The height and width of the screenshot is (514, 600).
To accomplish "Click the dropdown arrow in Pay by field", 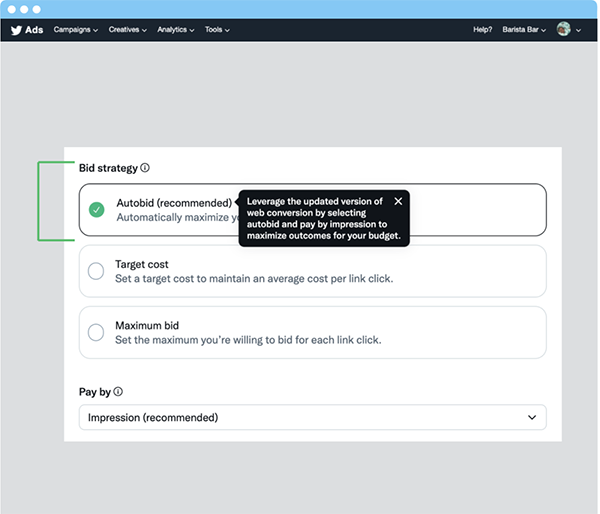I will tap(532, 417).
